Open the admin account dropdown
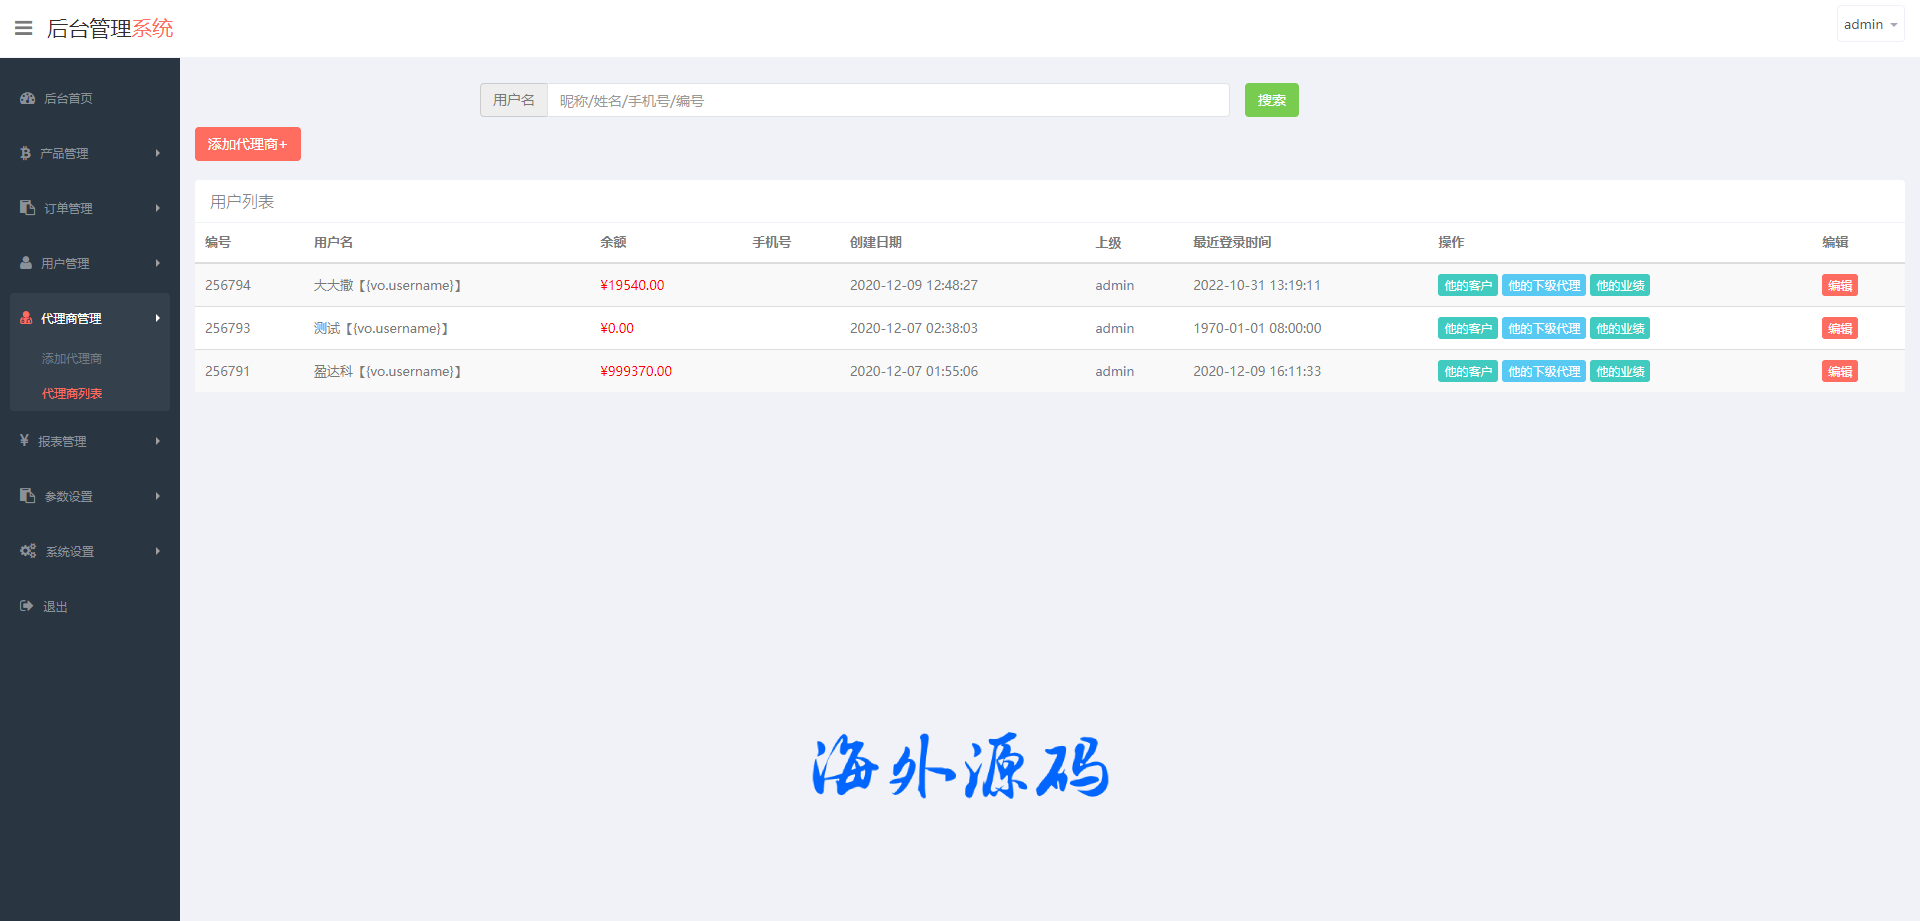This screenshot has width=1920, height=921. 1869,24
